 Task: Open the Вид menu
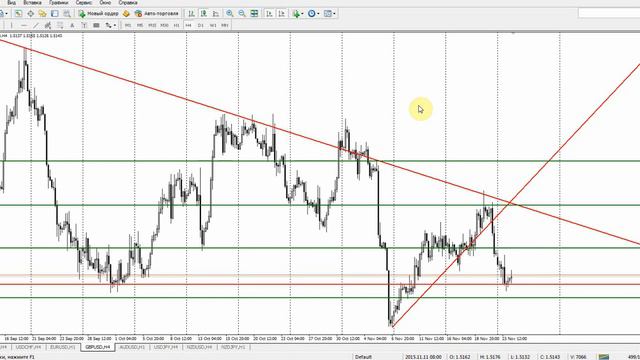pyautogui.click(x=12, y=2)
